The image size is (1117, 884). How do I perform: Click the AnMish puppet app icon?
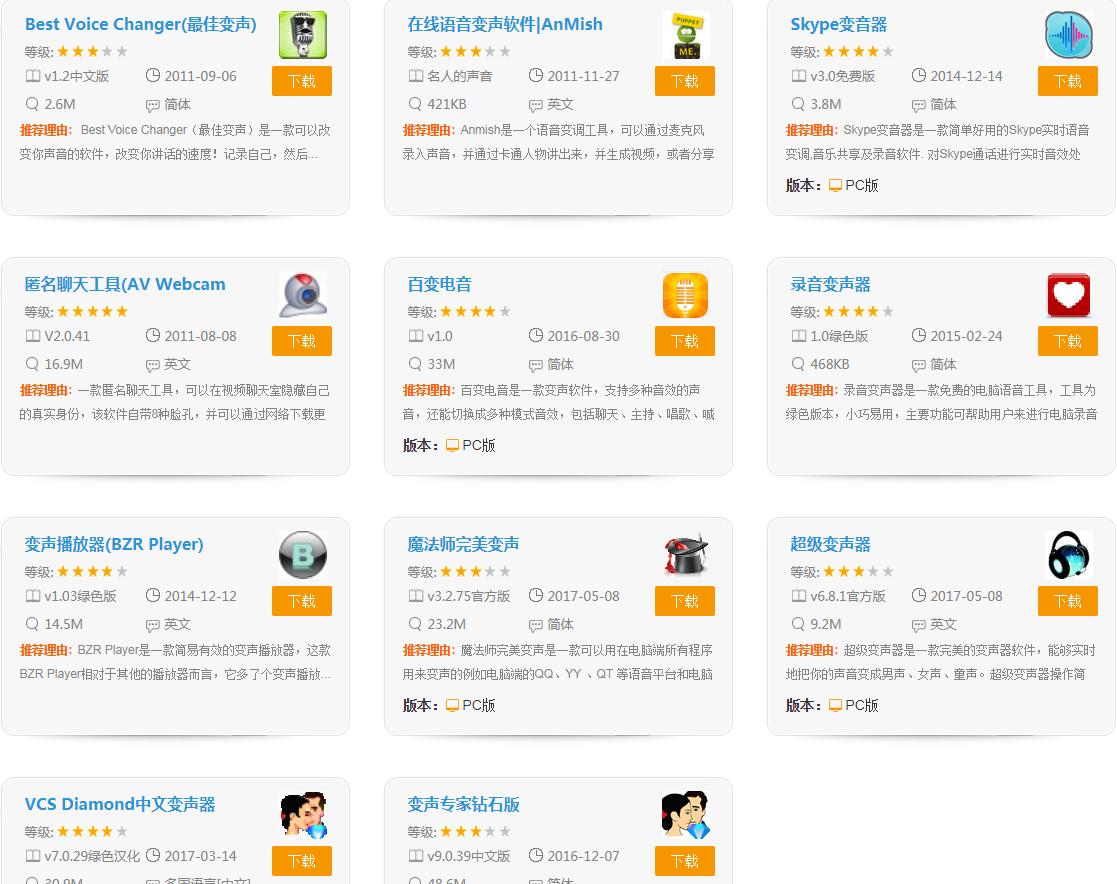click(686, 35)
